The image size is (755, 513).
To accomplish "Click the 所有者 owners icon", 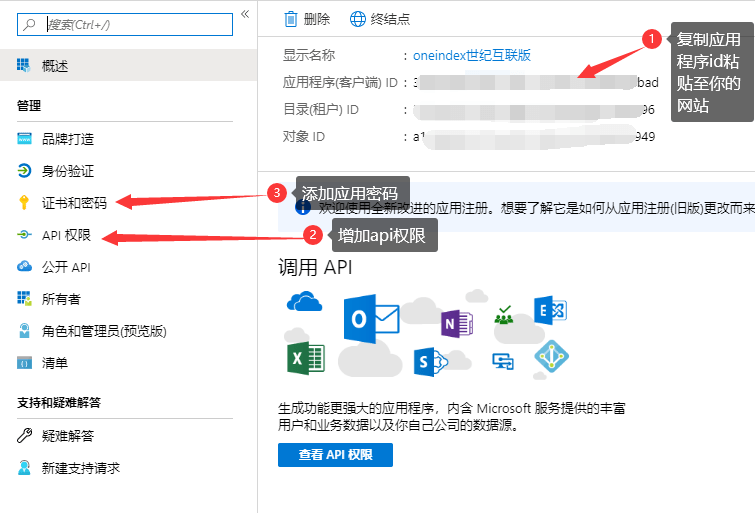I will [24, 299].
